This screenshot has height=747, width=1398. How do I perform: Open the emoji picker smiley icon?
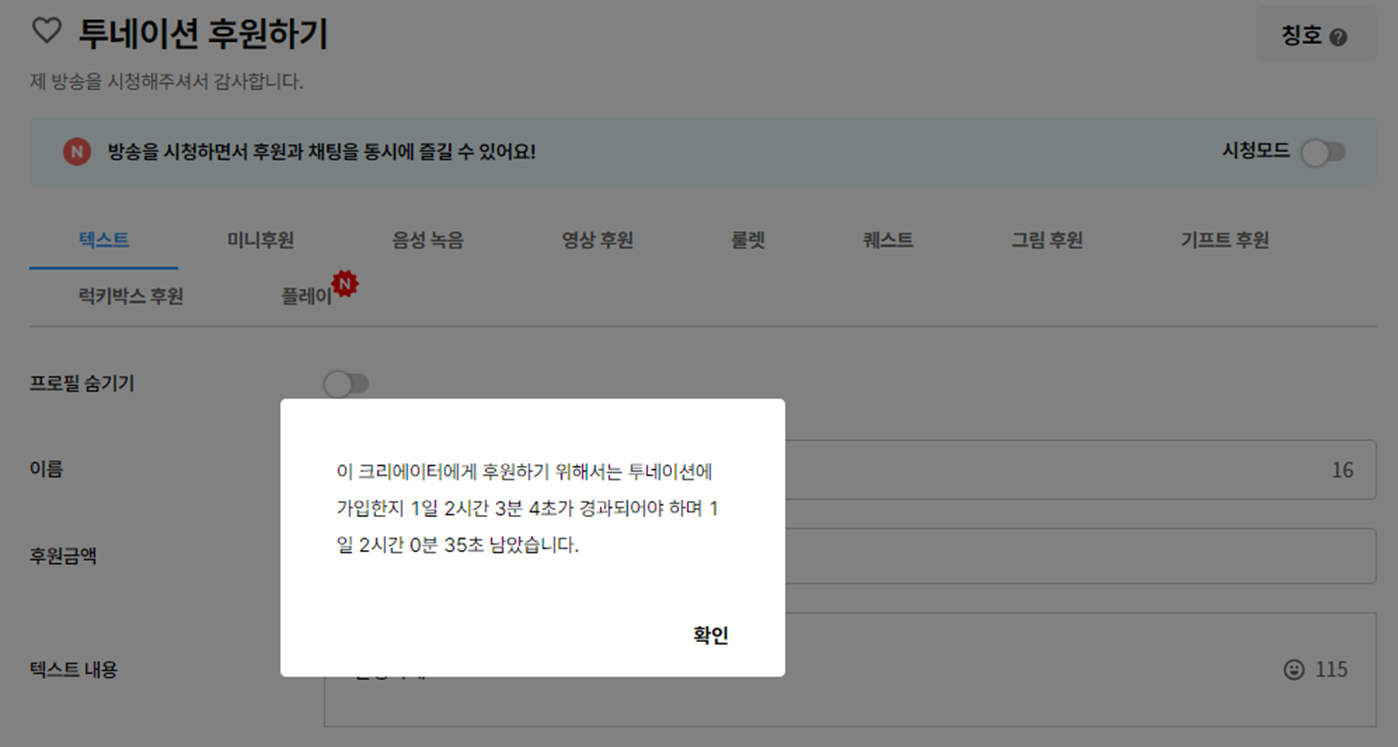[1294, 669]
